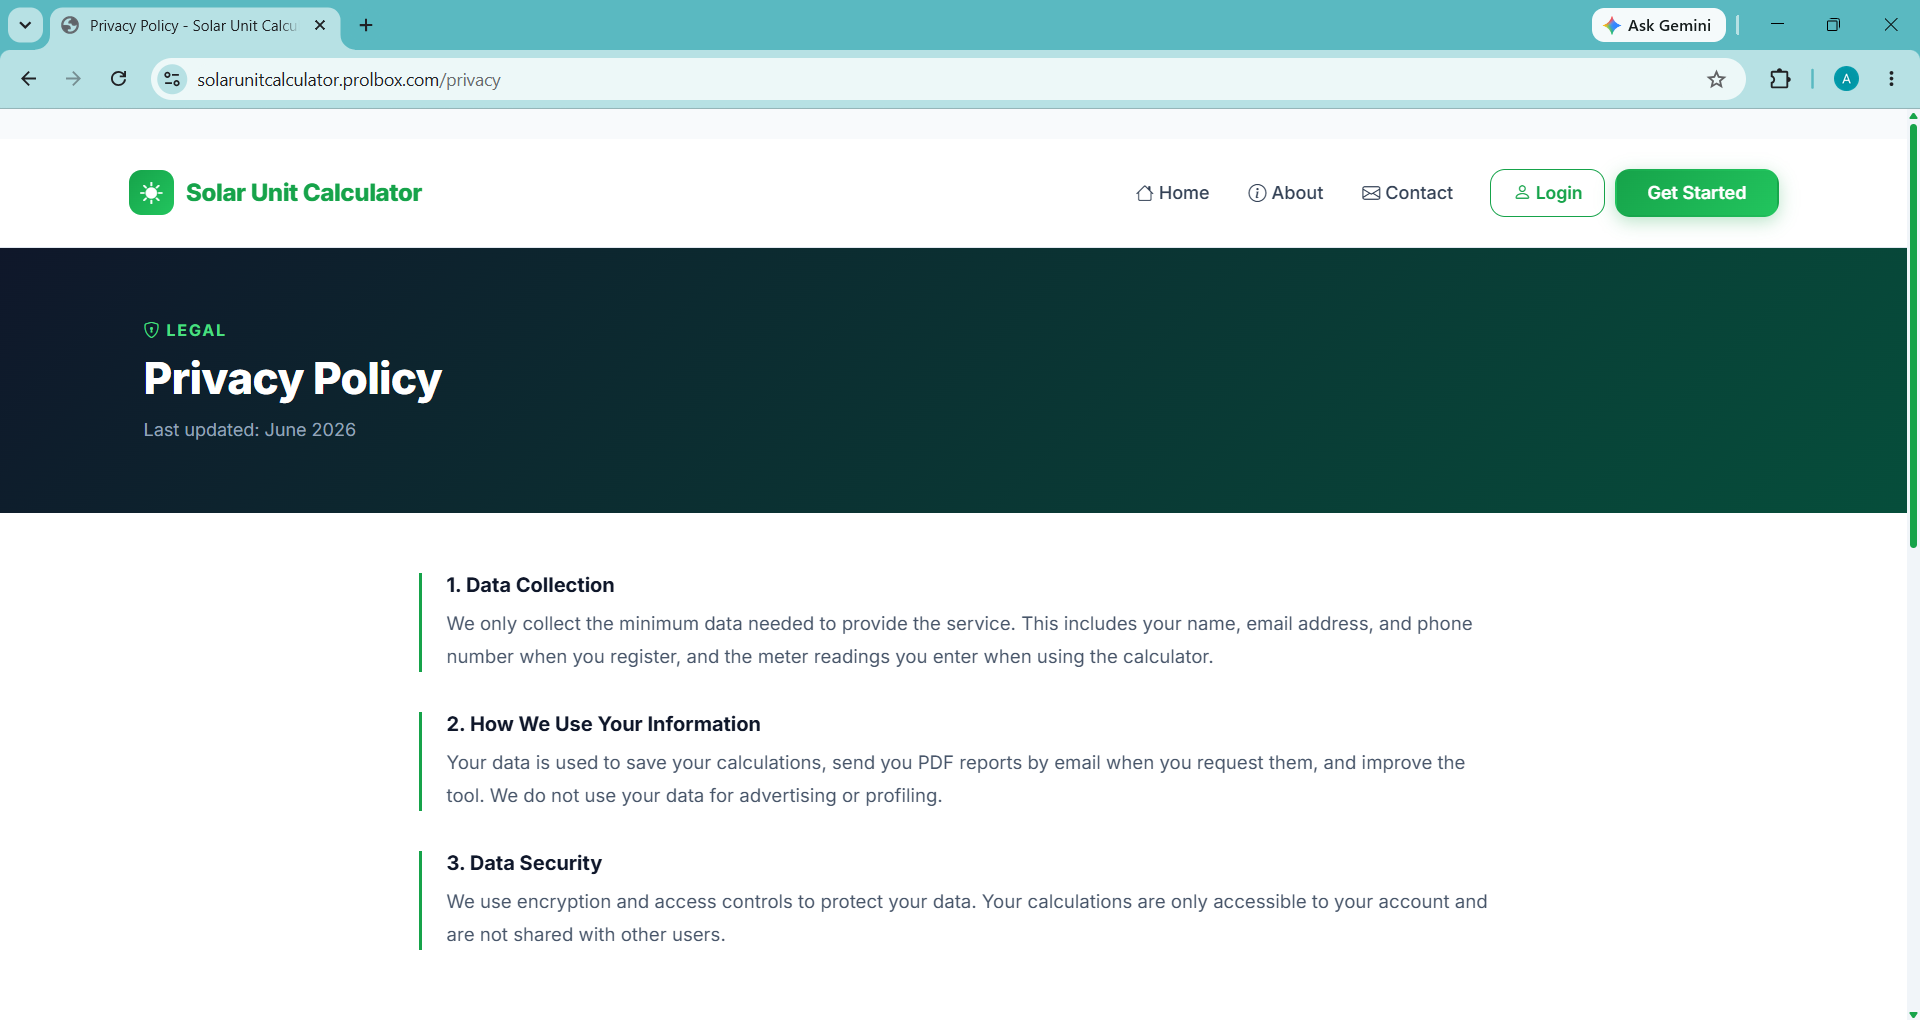Open a new browser tab

[x=366, y=25]
